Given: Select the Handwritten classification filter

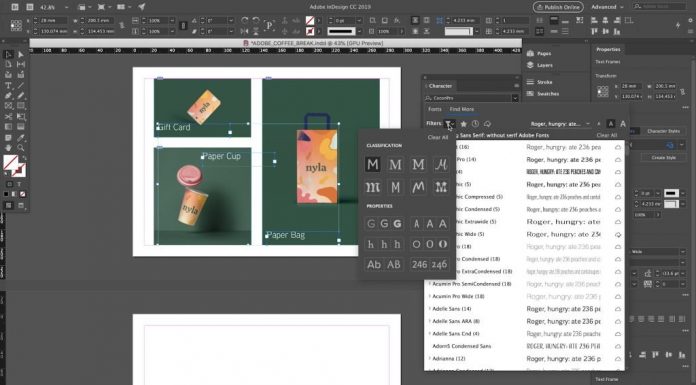Looking at the screenshot, I should coord(418,187).
